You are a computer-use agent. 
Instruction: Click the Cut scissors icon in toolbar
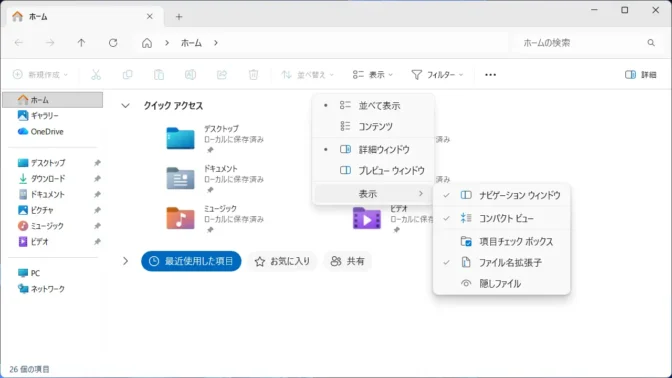pos(96,75)
